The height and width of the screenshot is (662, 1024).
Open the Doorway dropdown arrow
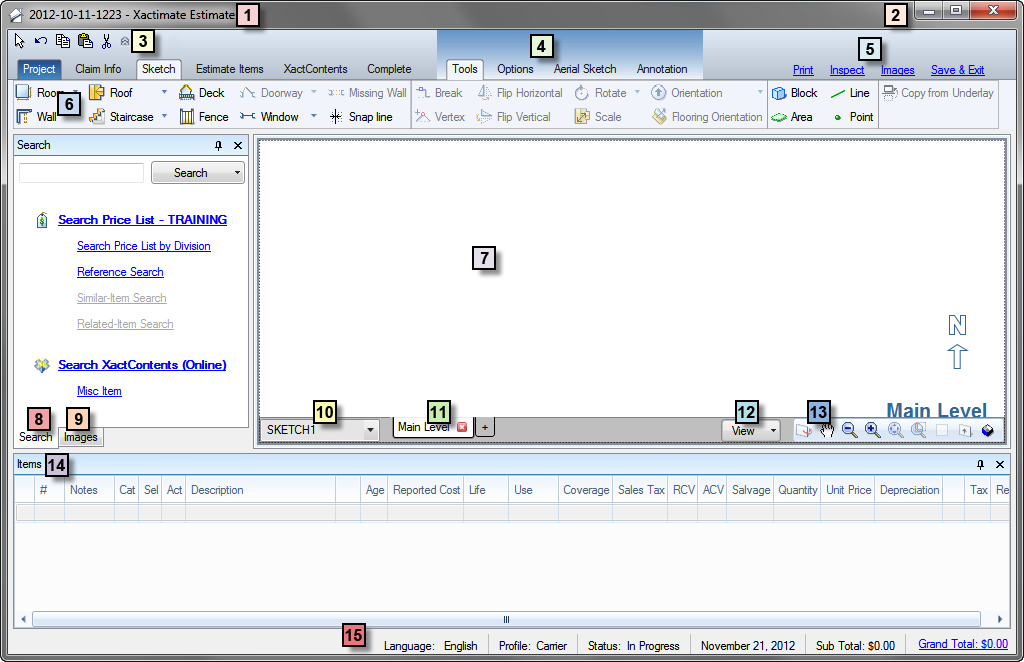pos(314,92)
